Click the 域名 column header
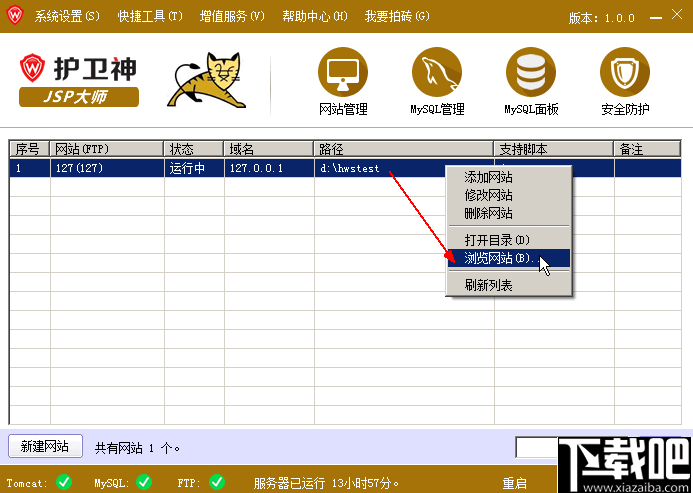 pos(269,149)
